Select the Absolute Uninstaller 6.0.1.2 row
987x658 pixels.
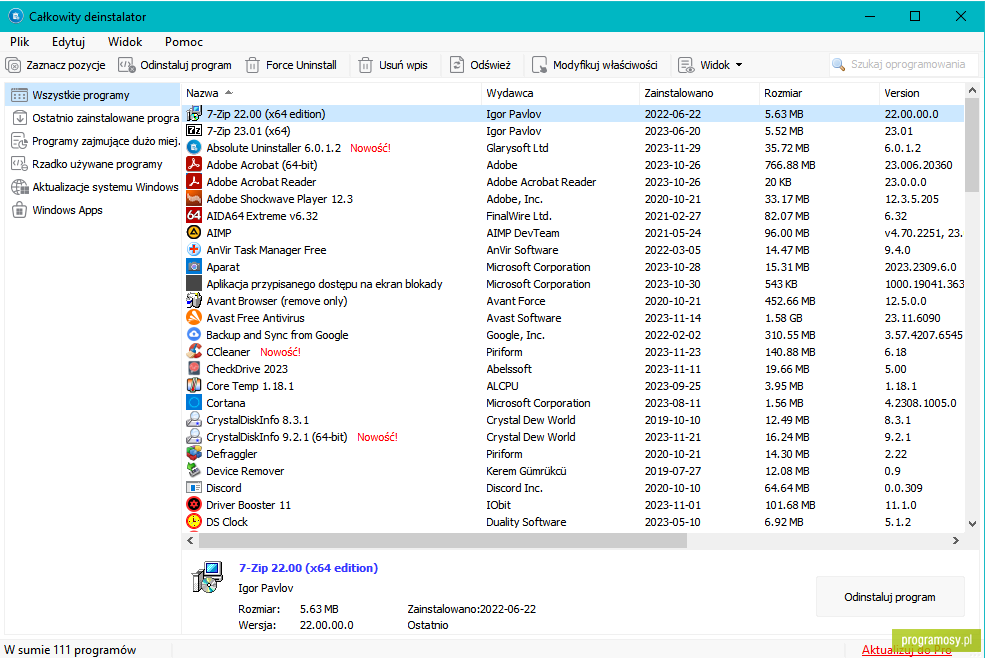573,148
